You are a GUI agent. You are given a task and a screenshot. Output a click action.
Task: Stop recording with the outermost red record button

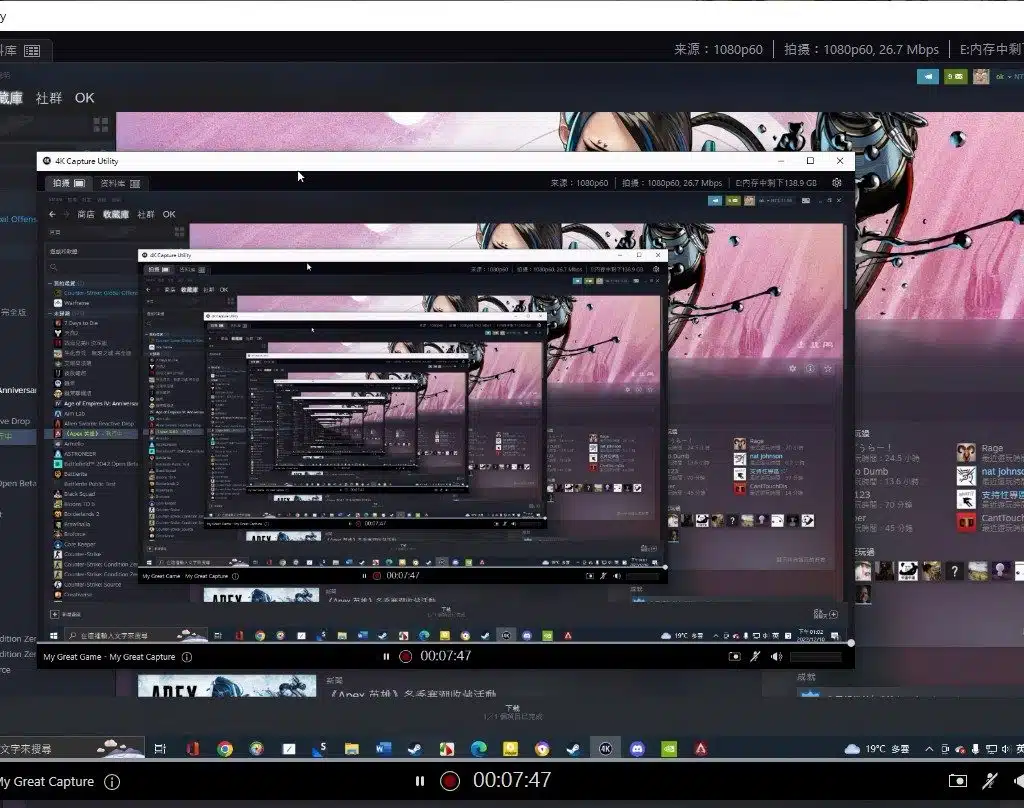click(450, 781)
